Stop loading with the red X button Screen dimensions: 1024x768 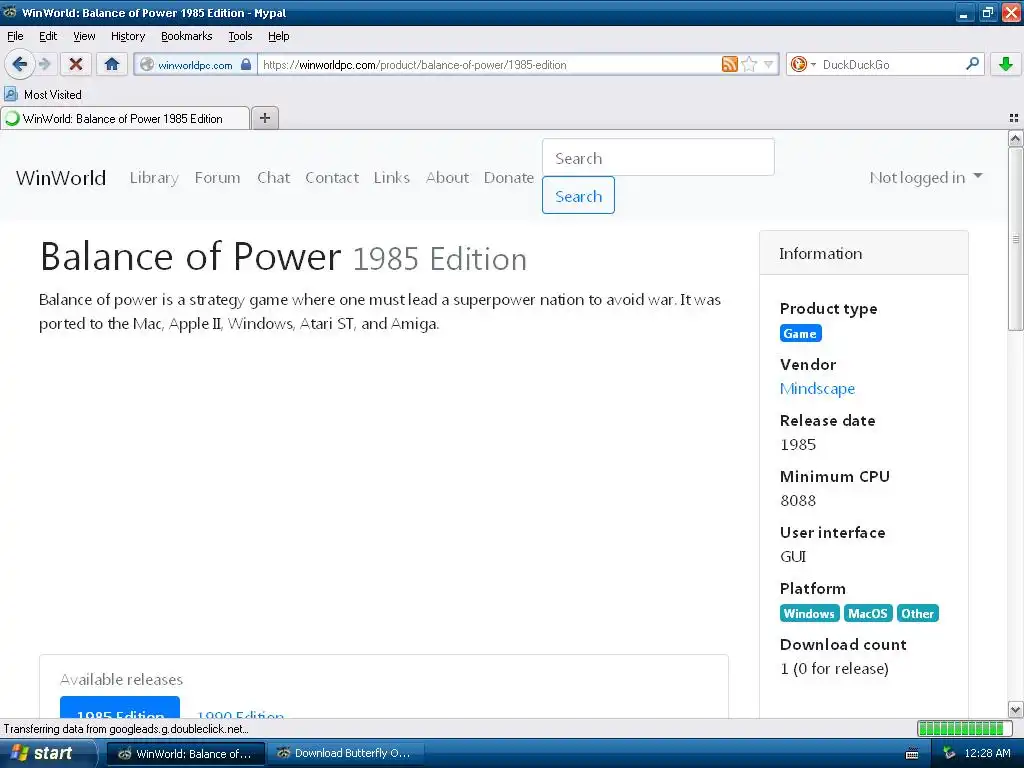(76, 64)
